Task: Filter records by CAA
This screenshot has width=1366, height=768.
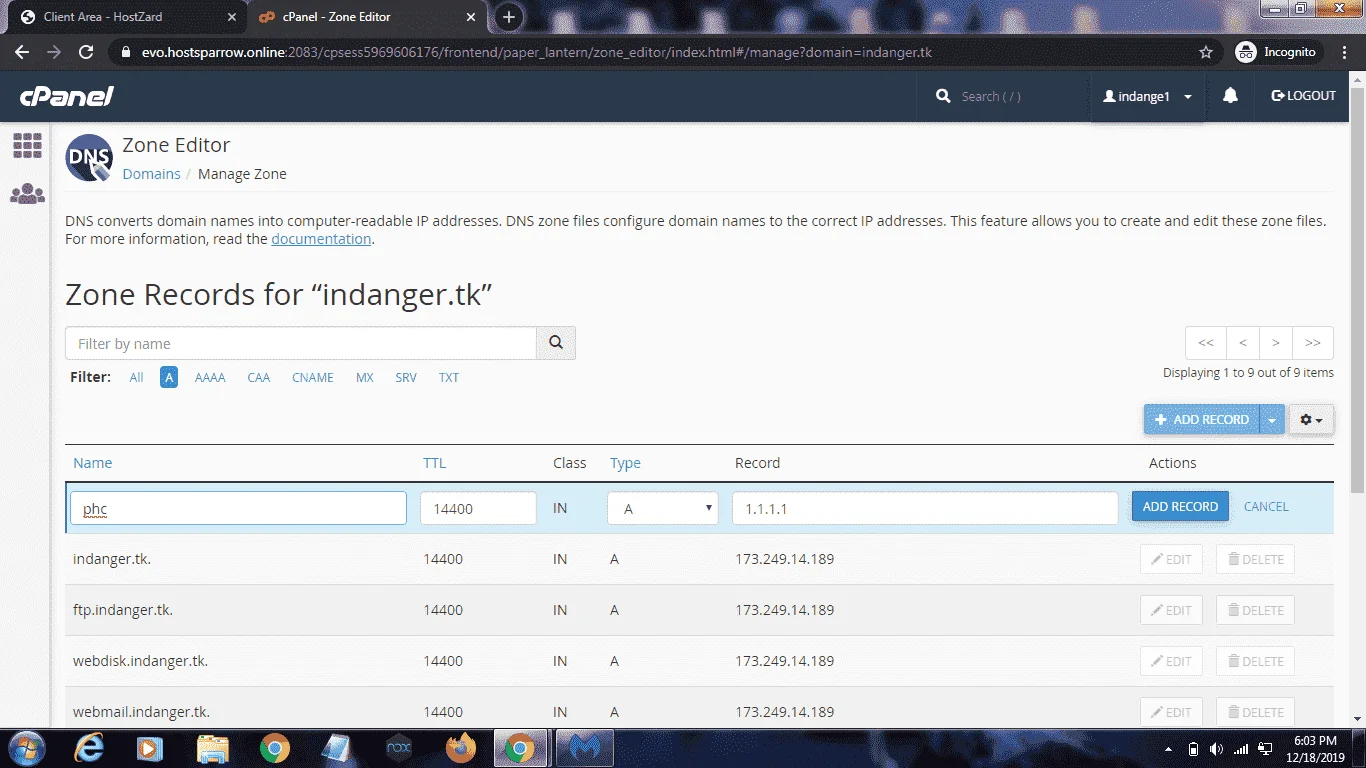Action: point(259,378)
